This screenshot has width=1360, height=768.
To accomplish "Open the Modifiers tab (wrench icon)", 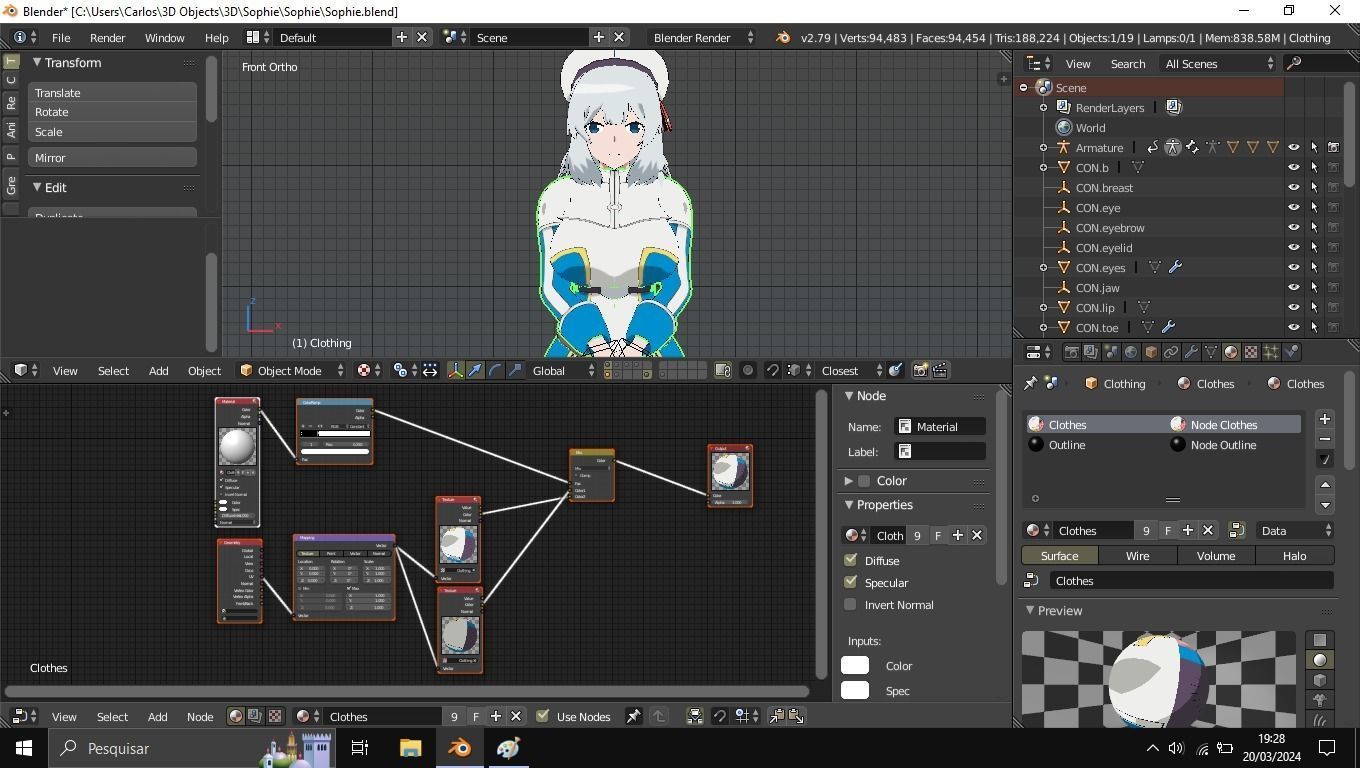I will tap(1191, 352).
